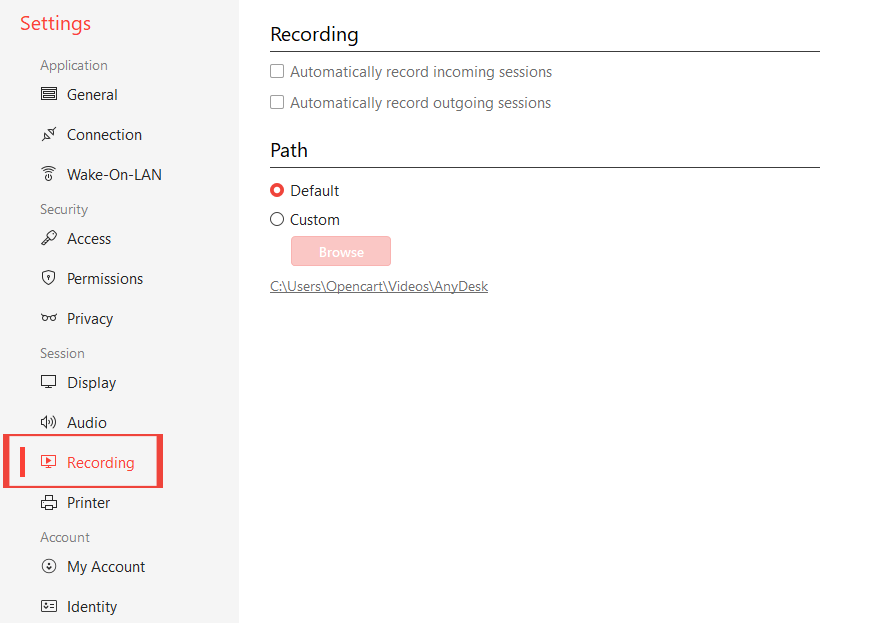The image size is (891, 623).
Task: Click the Privacy glasses icon
Action: click(x=49, y=319)
